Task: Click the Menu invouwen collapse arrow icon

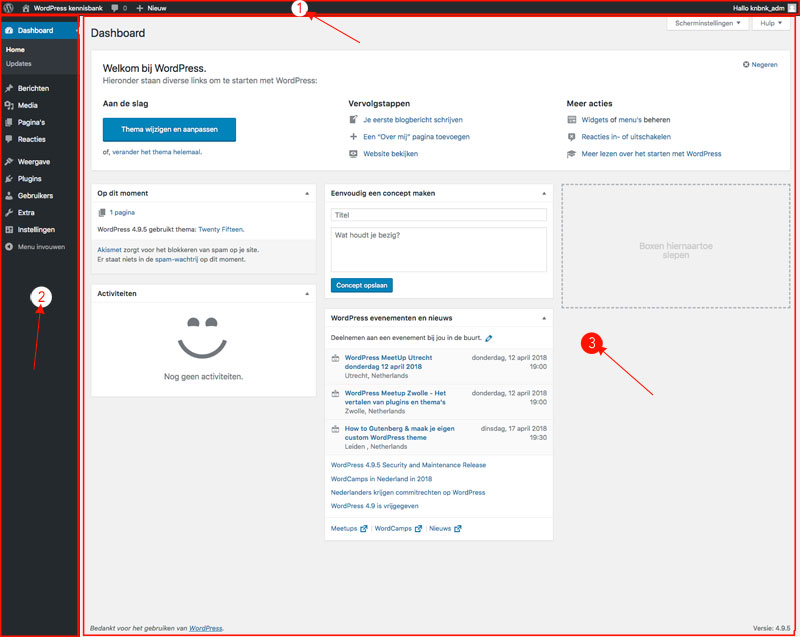Action: (9, 247)
